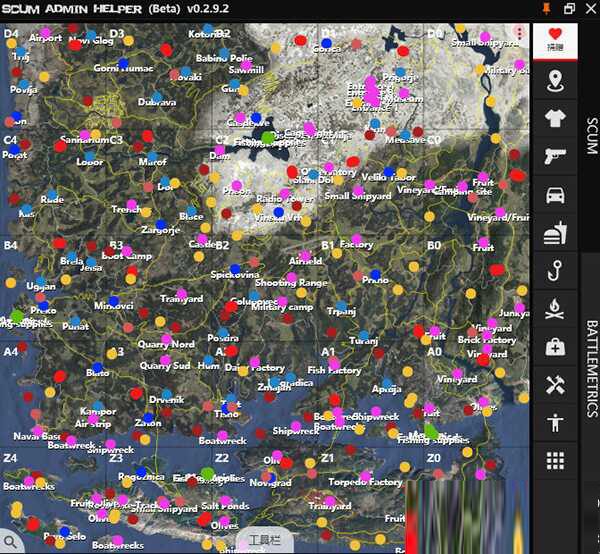This screenshot has height=554, width=600.
Task: Open the clothing T-shirt category
Action: point(554,119)
